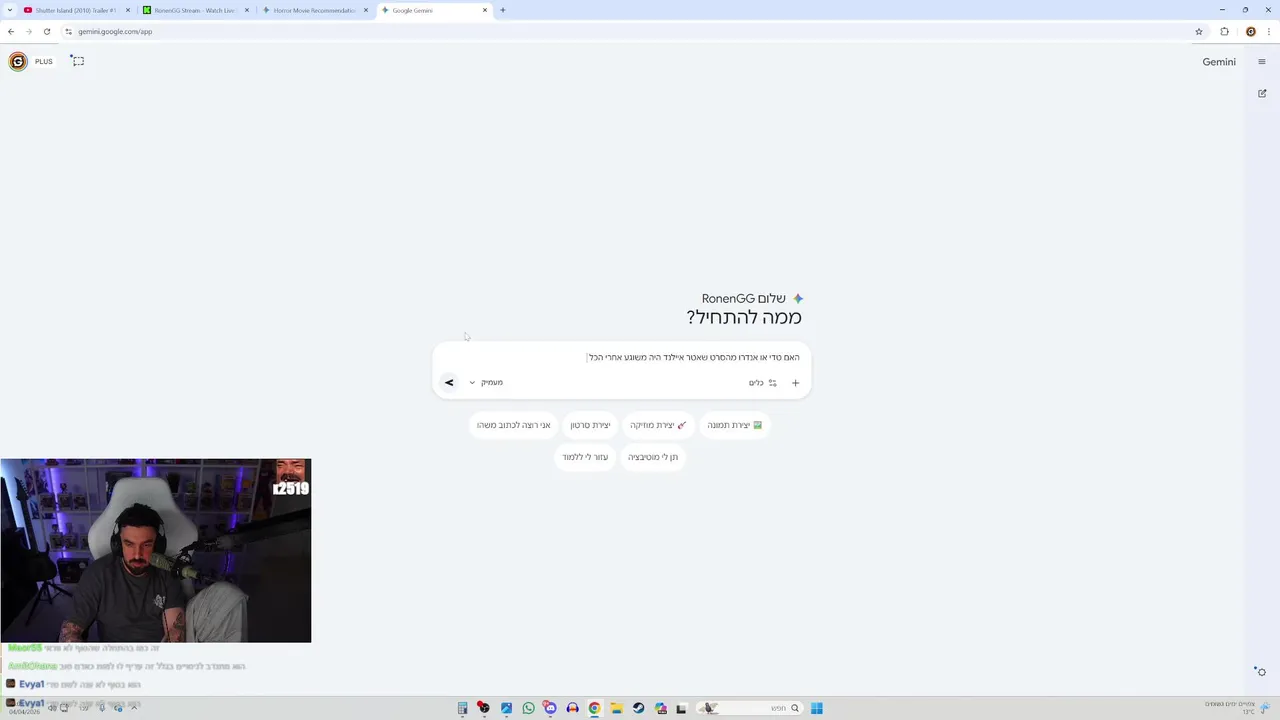Select the Google Gemini tab
The height and width of the screenshot is (720, 1280).
coord(434,10)
